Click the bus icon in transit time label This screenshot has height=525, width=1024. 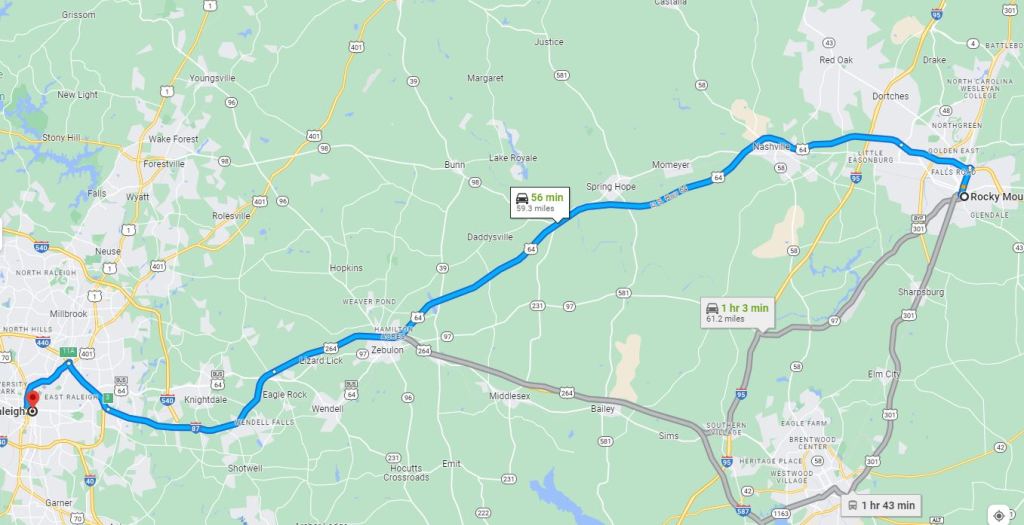853,505
